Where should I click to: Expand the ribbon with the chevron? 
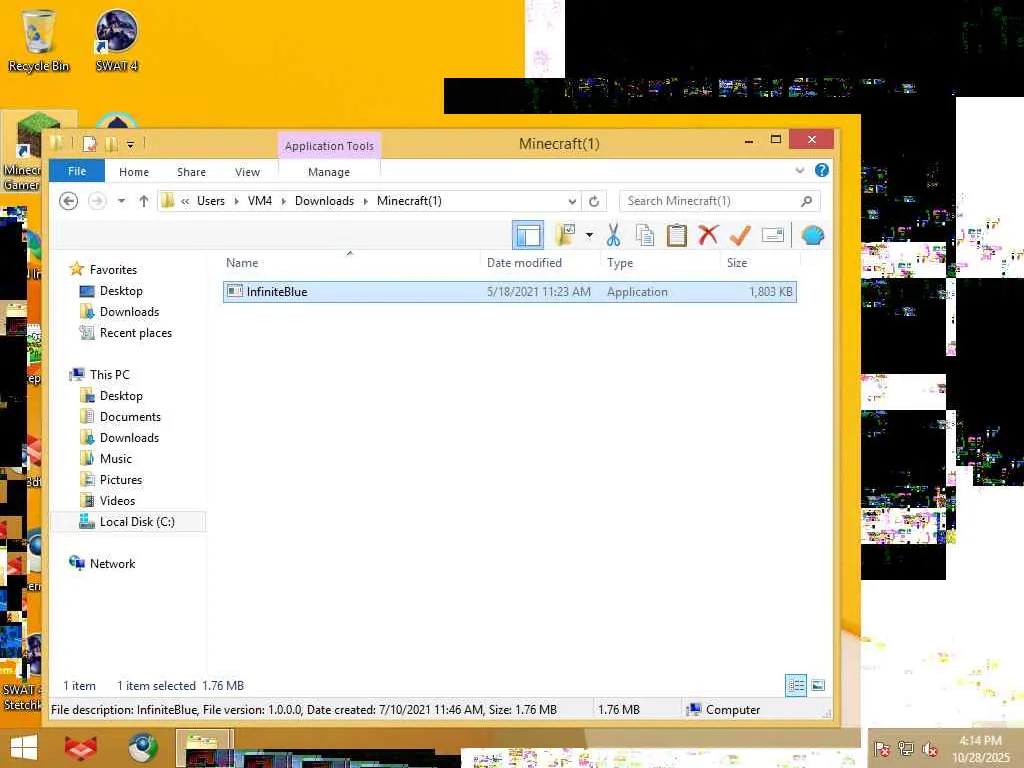tap(799, 170)
